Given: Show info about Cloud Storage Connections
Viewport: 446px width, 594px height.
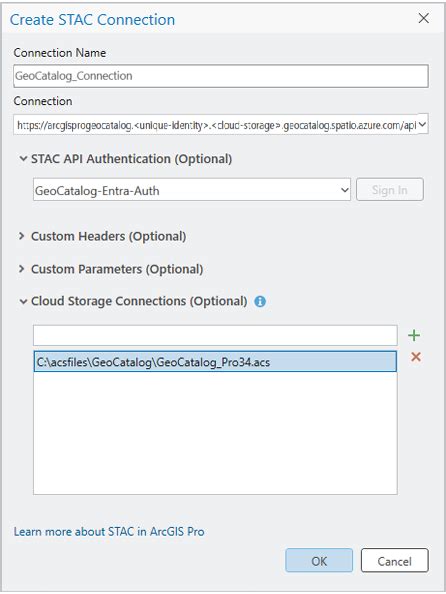Looking at the screenshot, I should [260, 302].
